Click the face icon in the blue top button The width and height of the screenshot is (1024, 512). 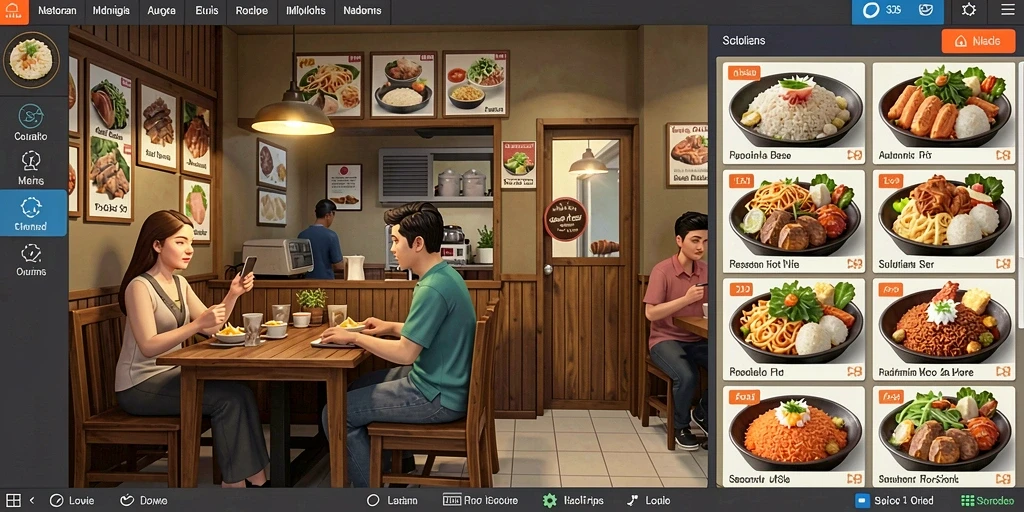925,10
